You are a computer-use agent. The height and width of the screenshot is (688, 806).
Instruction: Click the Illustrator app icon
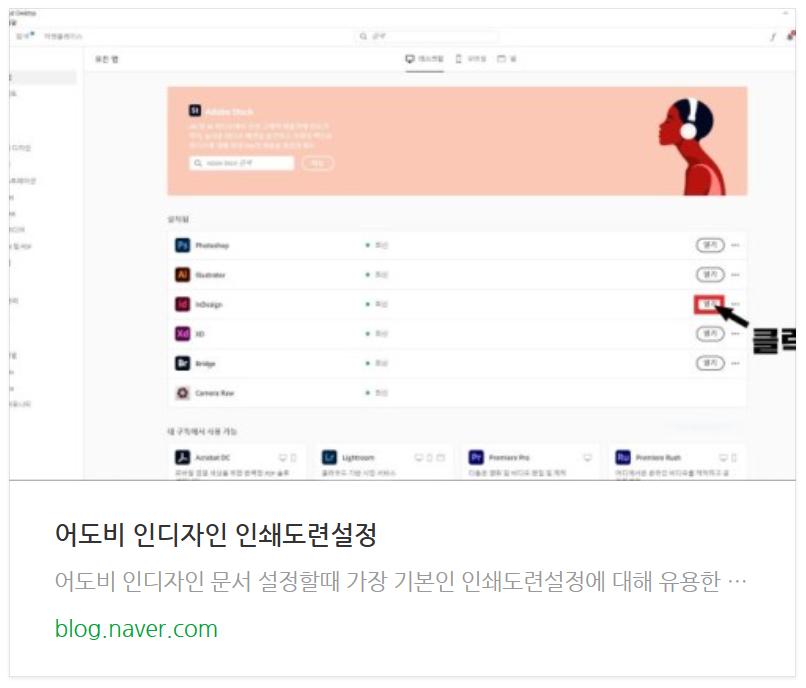point(182,275)
